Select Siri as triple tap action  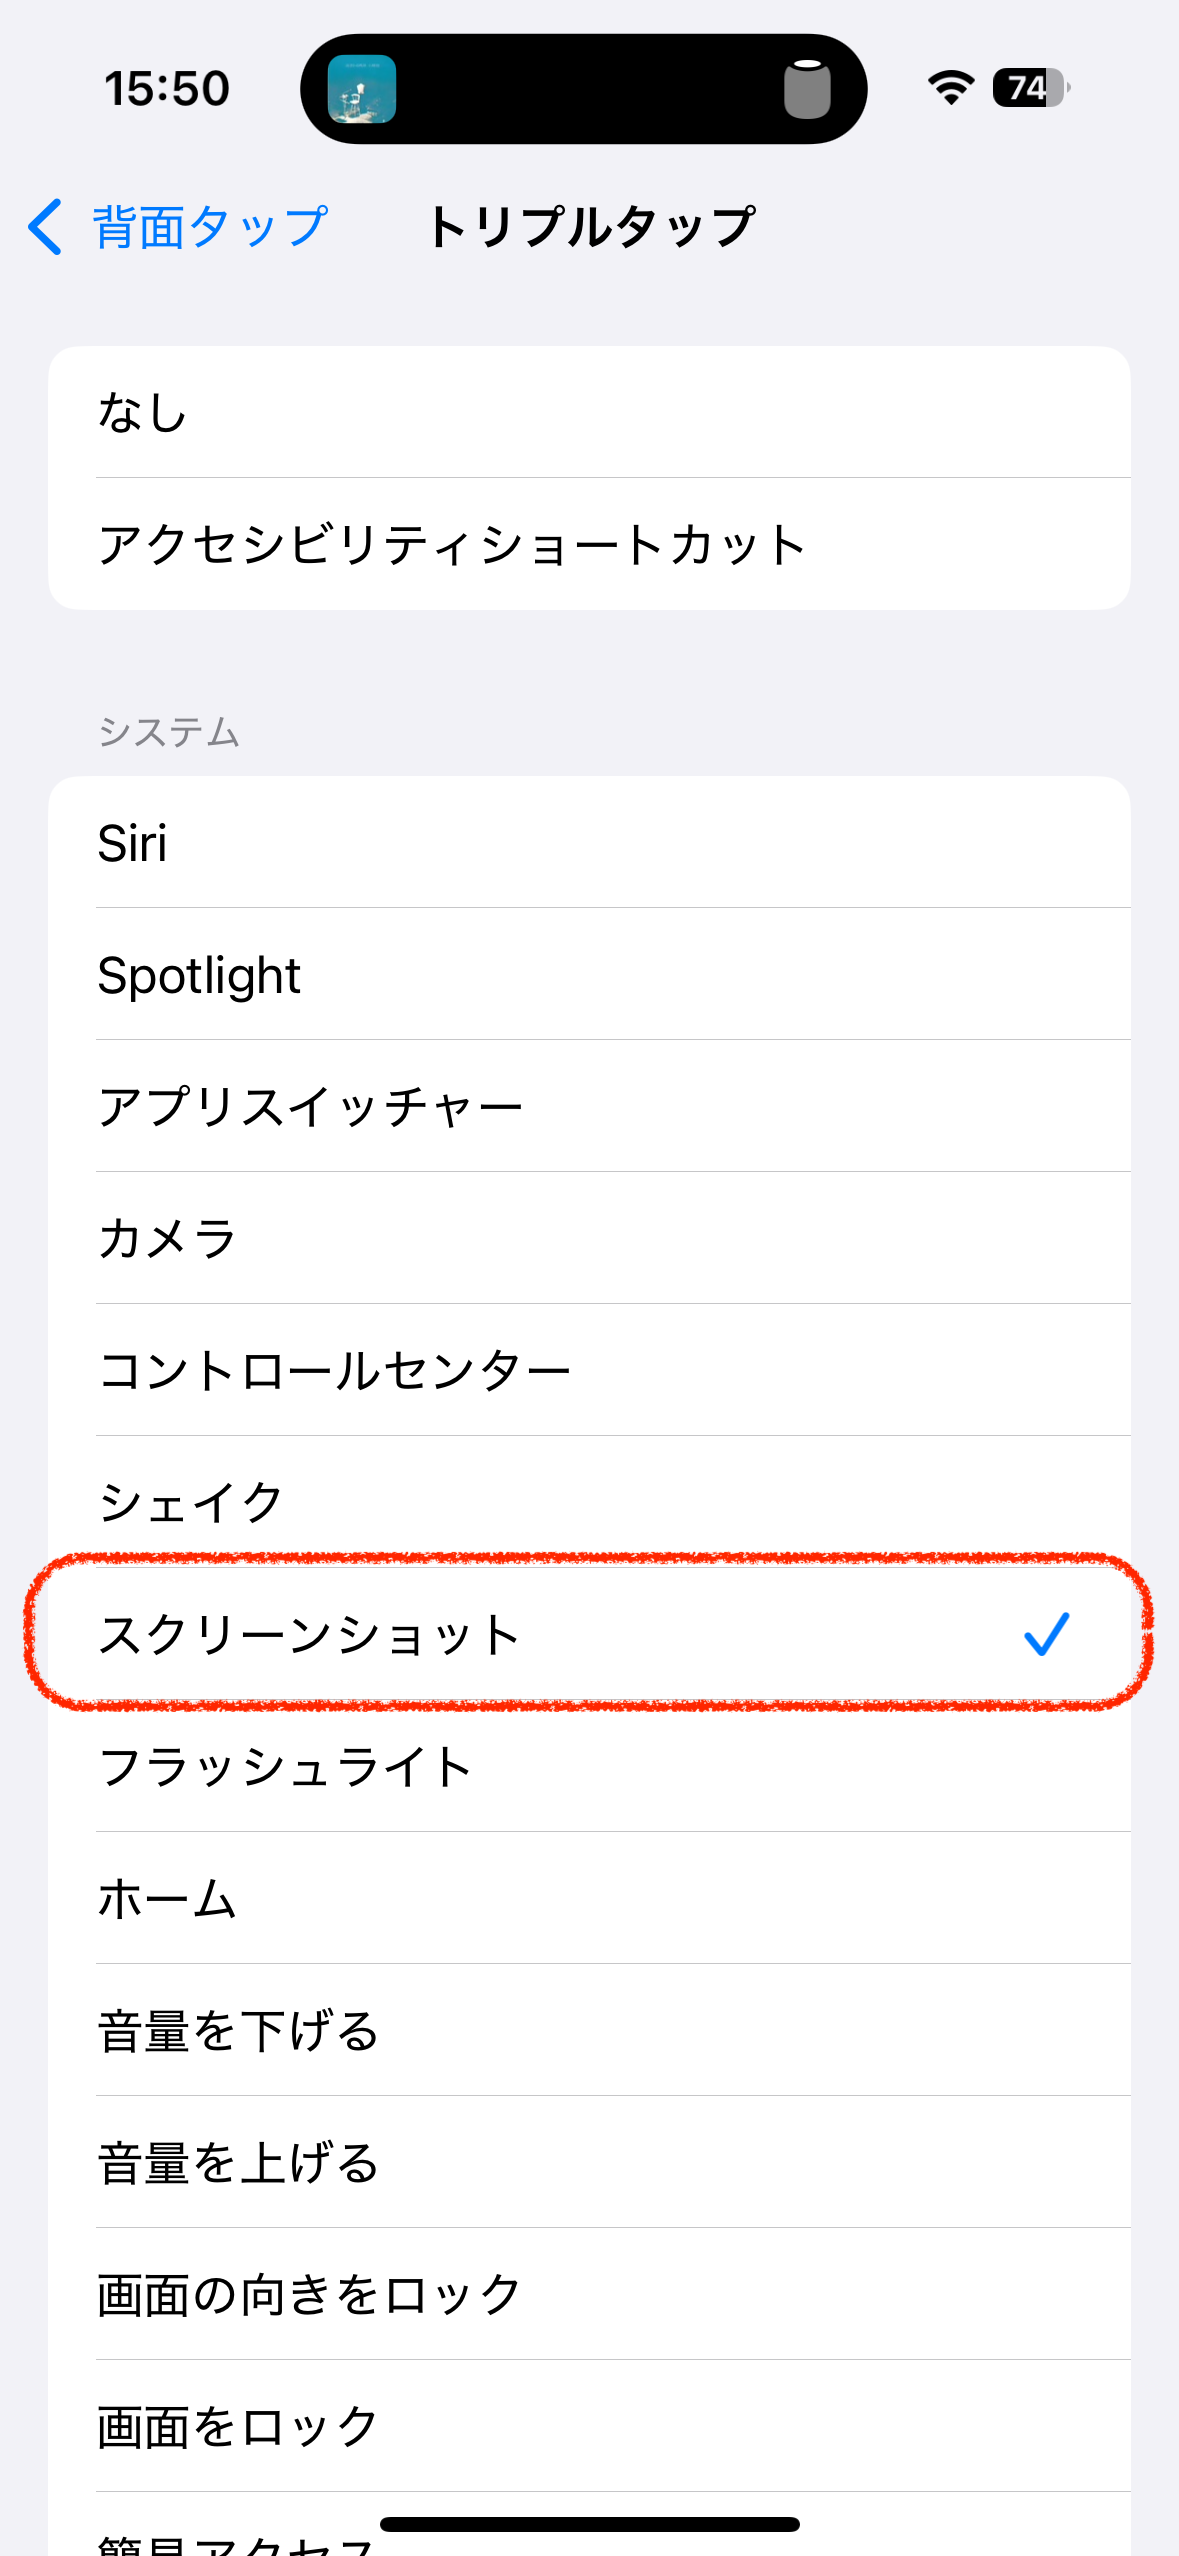(x=589, y=843)
